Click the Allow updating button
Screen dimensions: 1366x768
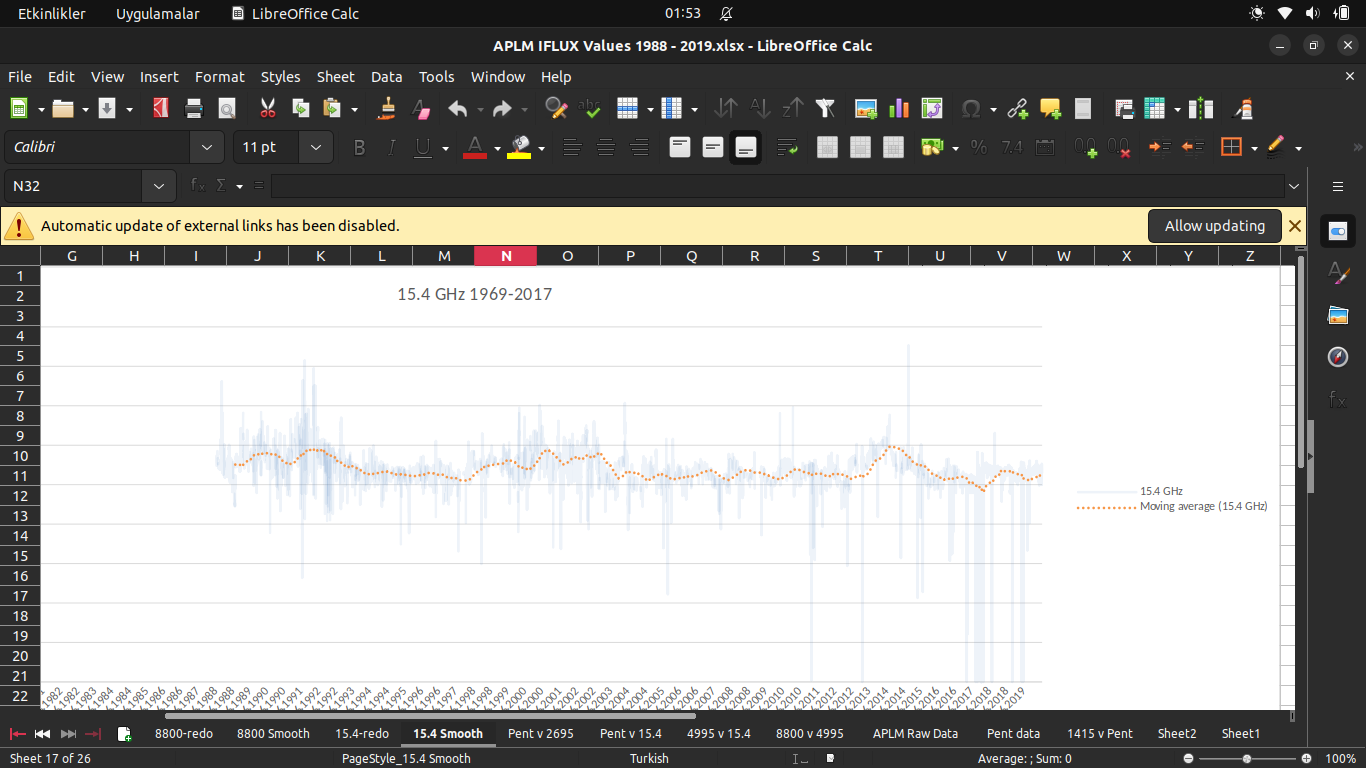(1214, 226)
